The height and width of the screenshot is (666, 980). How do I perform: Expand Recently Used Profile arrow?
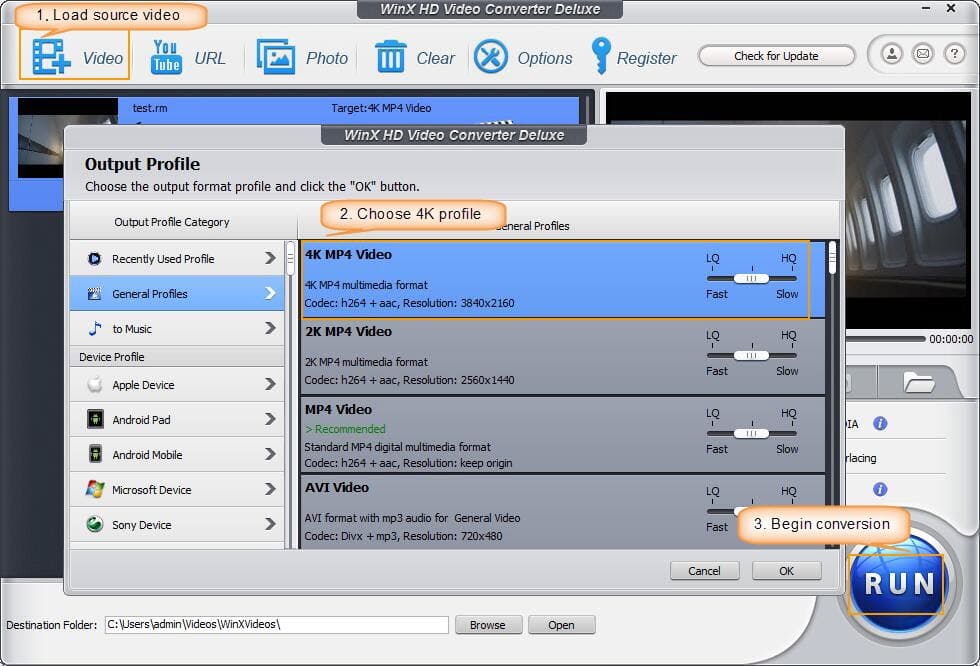click(x=270, y=258)
